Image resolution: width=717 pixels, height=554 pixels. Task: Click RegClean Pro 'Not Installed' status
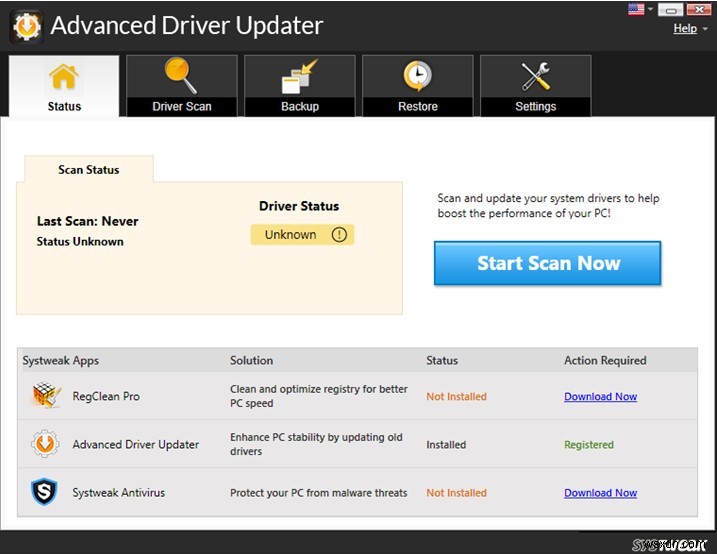tap(456, 397)
